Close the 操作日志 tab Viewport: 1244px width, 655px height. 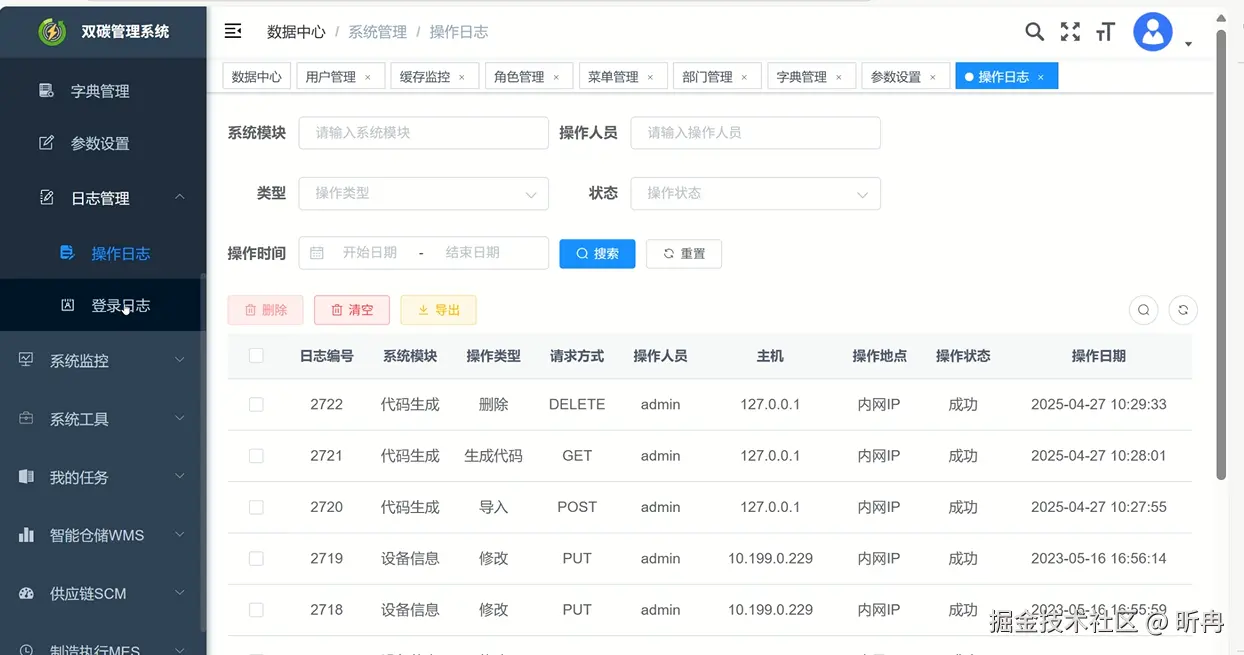pyautogui.click(x=1041, y=77)
